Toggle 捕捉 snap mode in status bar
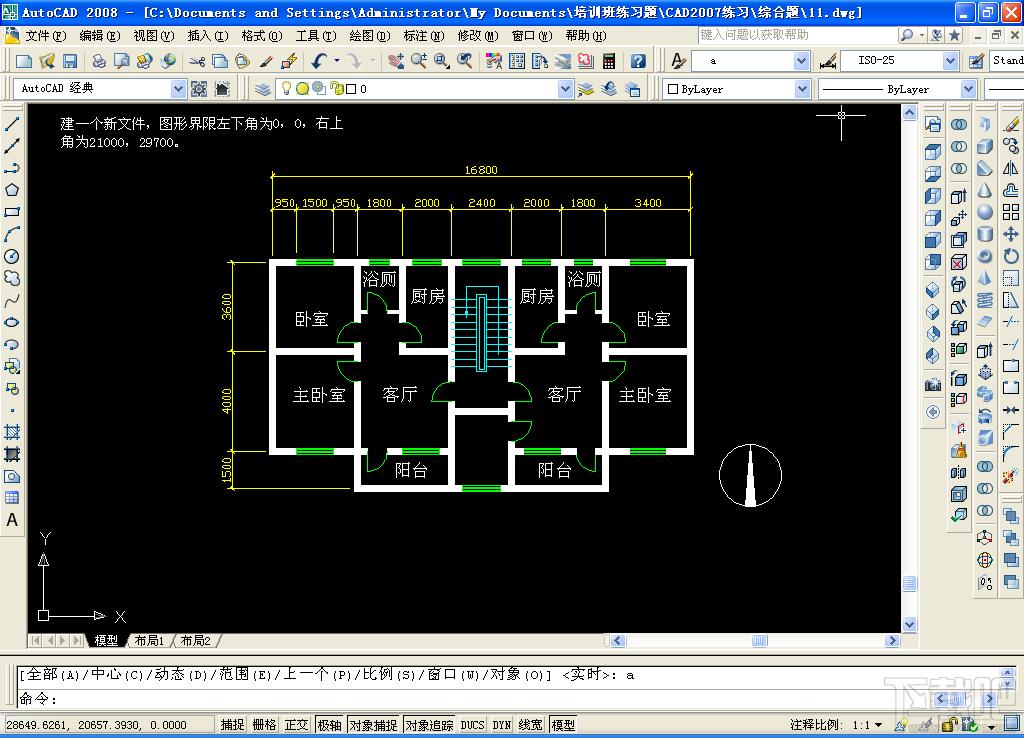 [232, 725]
